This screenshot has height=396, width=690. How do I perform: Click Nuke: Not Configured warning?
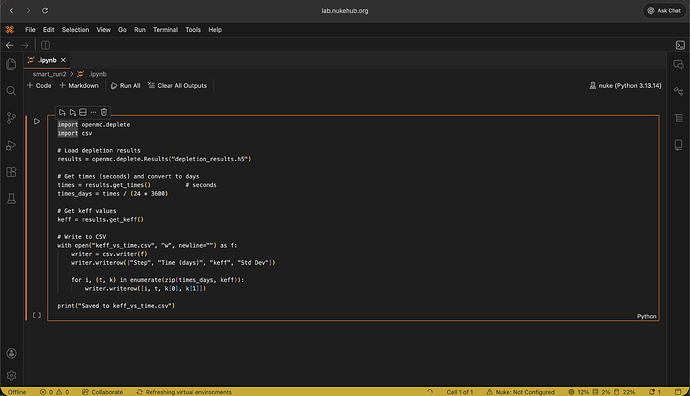(x=521, y=392)
